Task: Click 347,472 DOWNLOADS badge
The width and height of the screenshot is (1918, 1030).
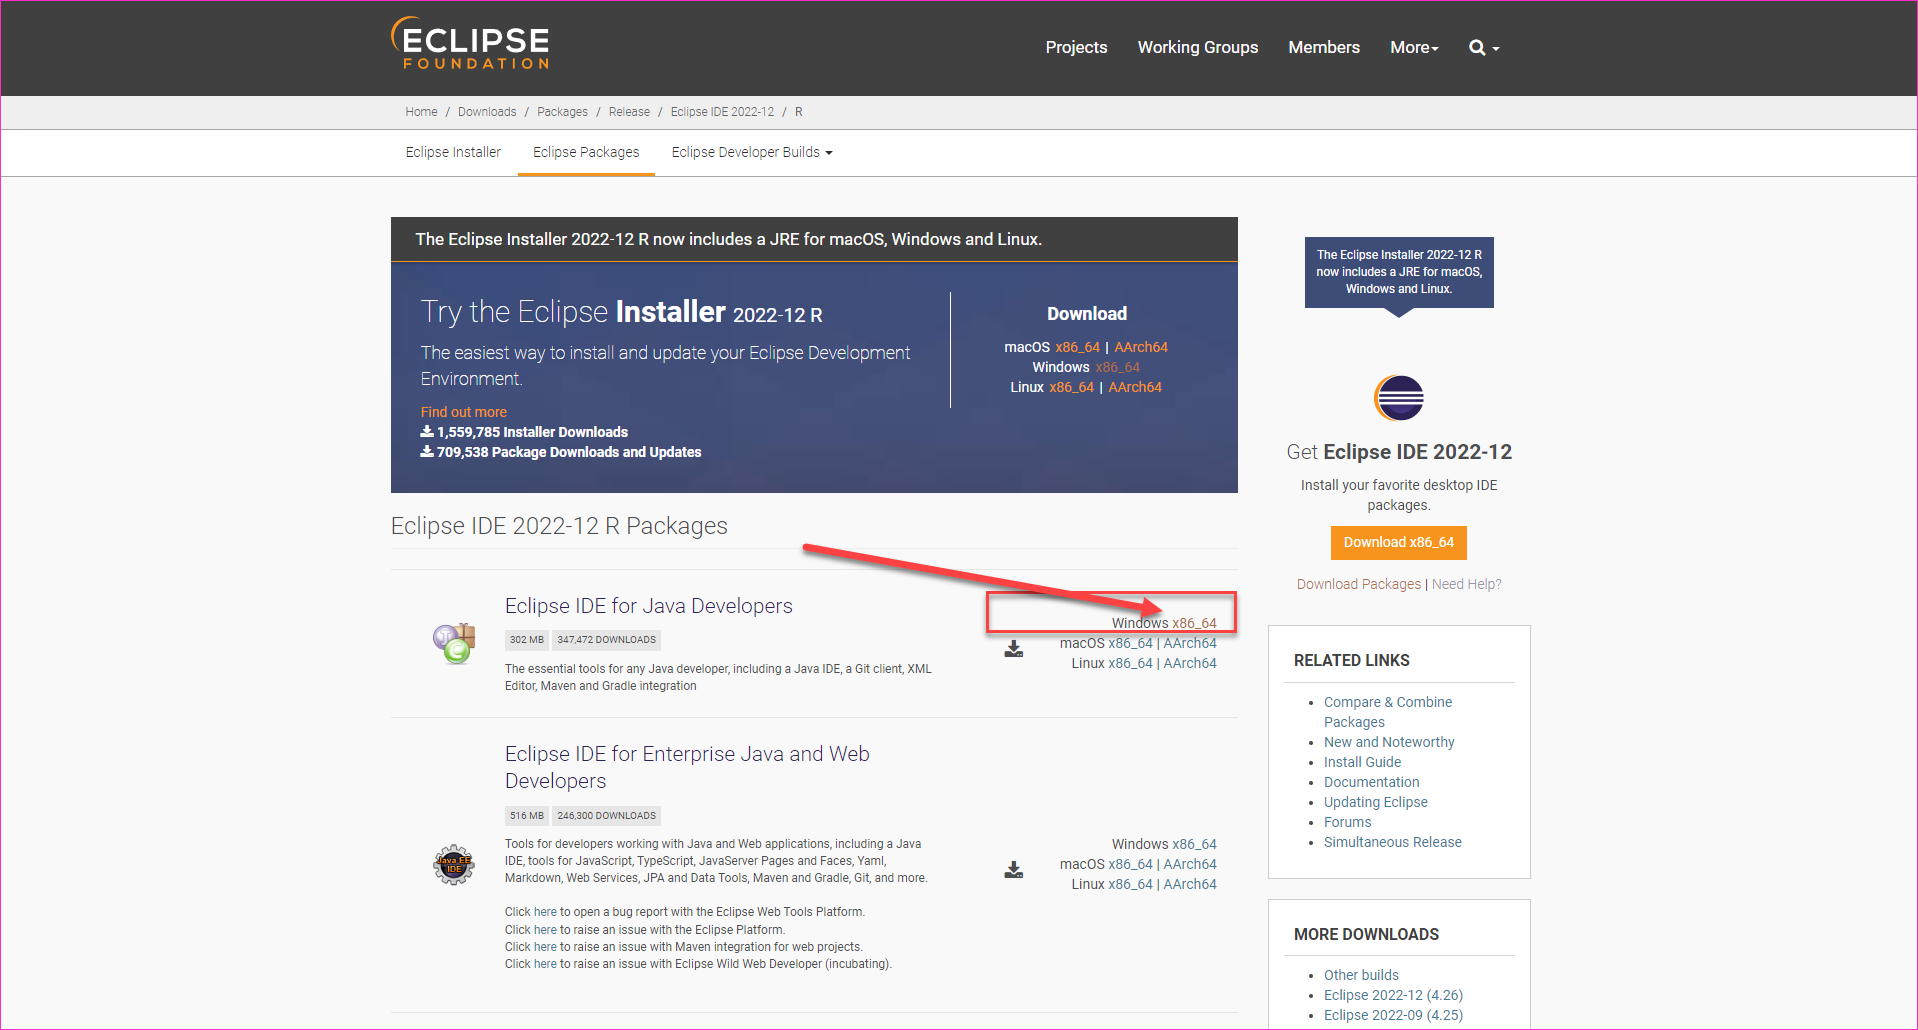Action: [x=606, y=640]
